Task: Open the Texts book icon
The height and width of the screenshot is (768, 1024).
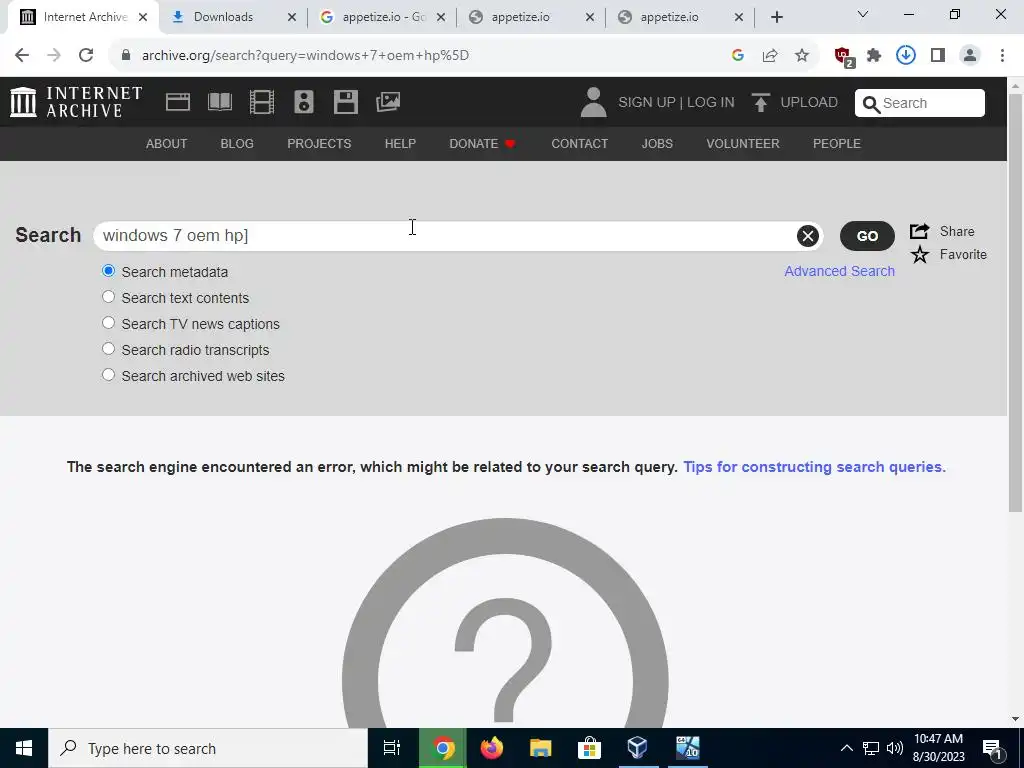Action: coord(219,102)
